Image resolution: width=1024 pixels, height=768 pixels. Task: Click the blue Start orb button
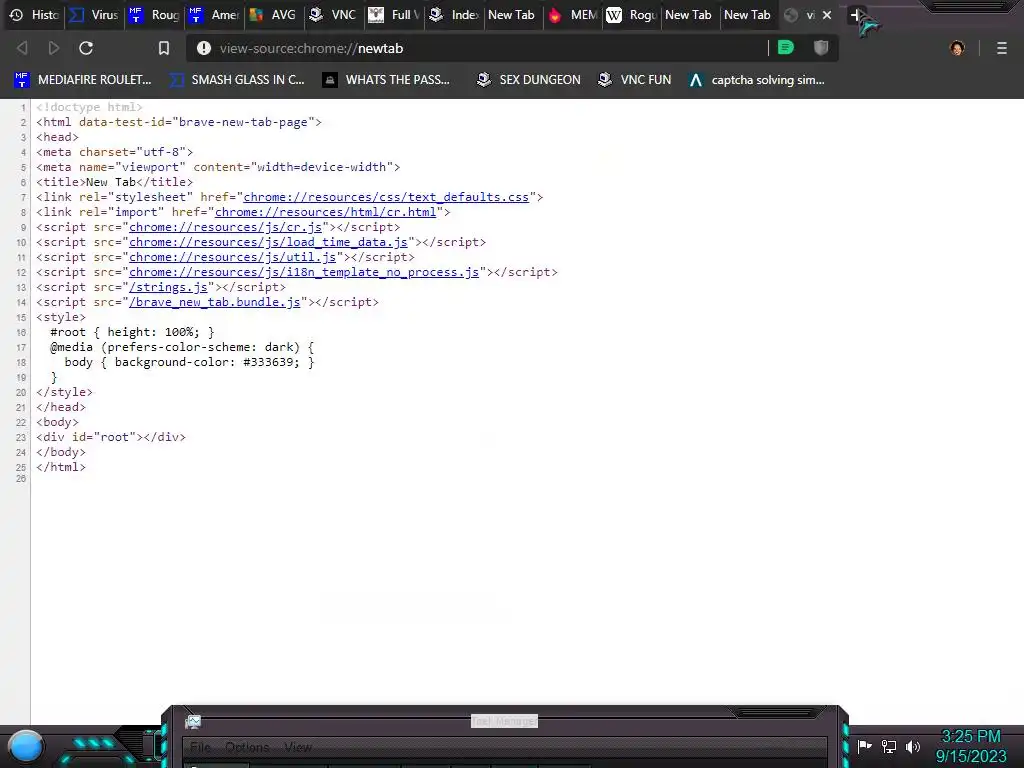point(25,746)
